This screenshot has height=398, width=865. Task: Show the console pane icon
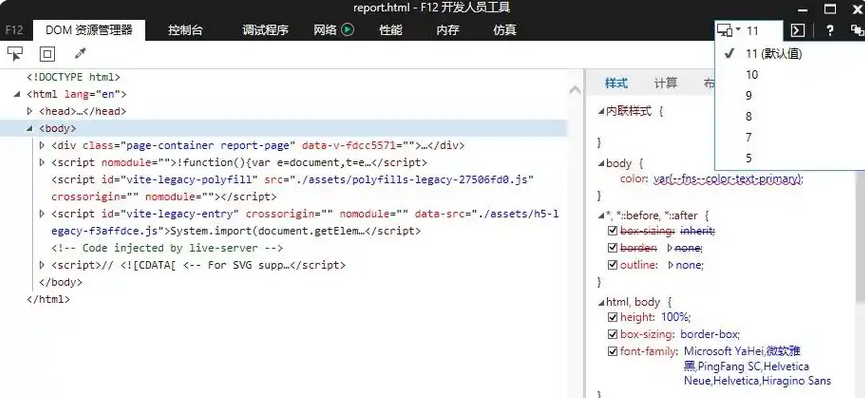point(797,30)
